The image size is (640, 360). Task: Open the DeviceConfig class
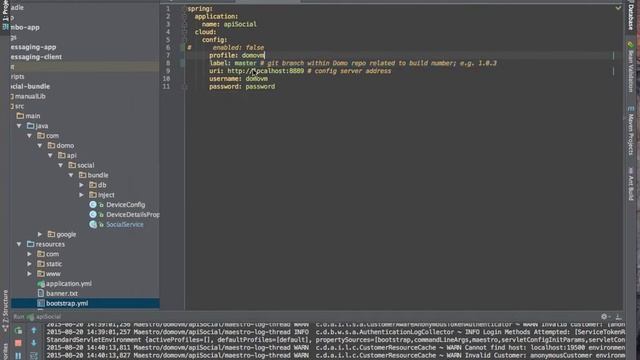point(126,205)
